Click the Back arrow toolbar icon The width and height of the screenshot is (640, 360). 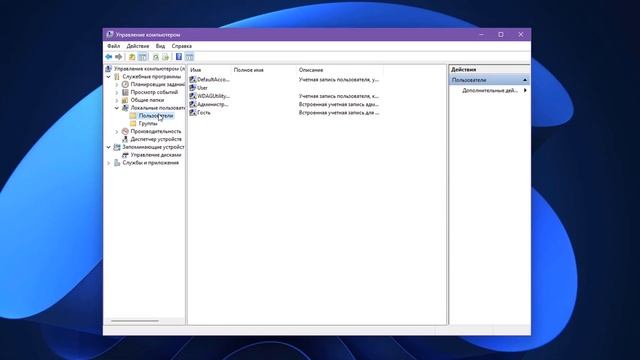coord(109,57)
